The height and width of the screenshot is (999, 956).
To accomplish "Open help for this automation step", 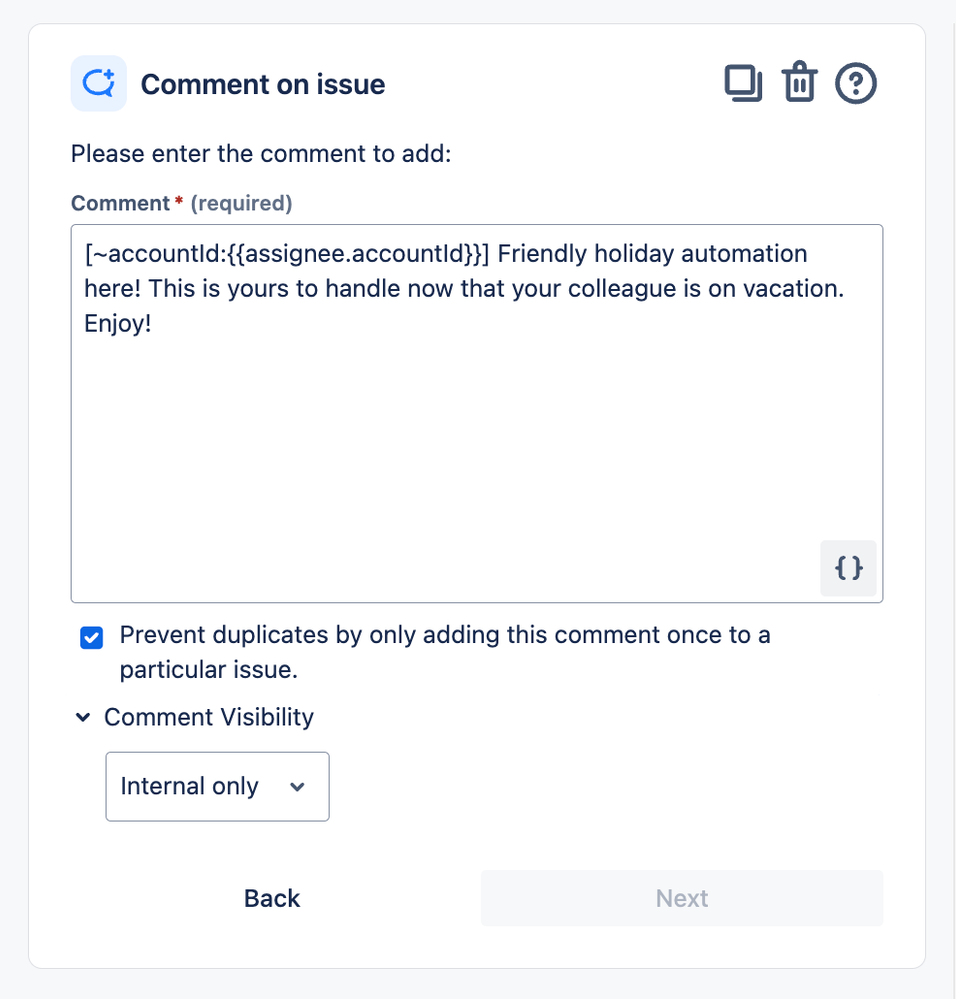I will pos(856,83).
